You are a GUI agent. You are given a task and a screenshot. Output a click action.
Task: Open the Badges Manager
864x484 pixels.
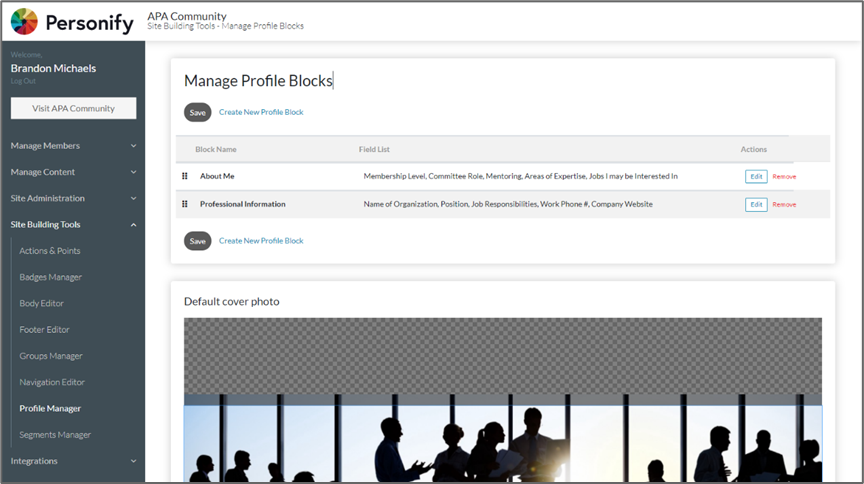coord(51,277)
